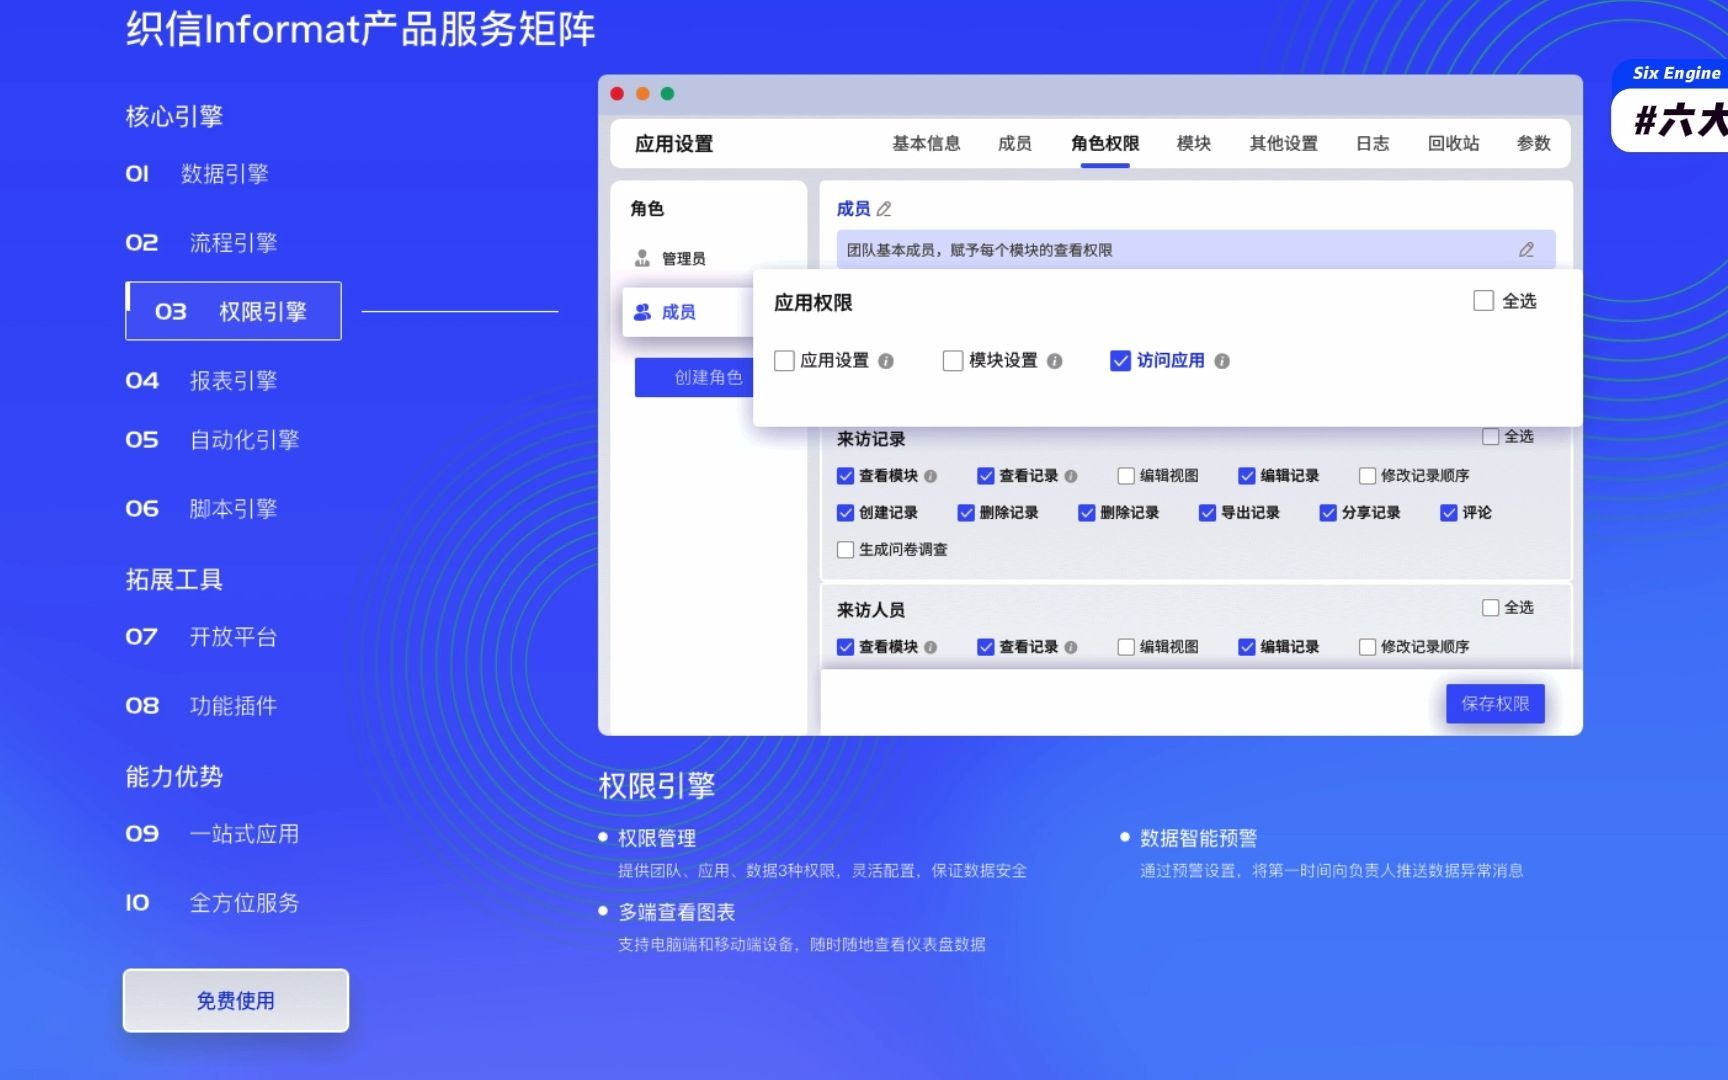Click the 权限管理 feature heading
Screen dimensions: 1728x1080
tap(656, 838)
